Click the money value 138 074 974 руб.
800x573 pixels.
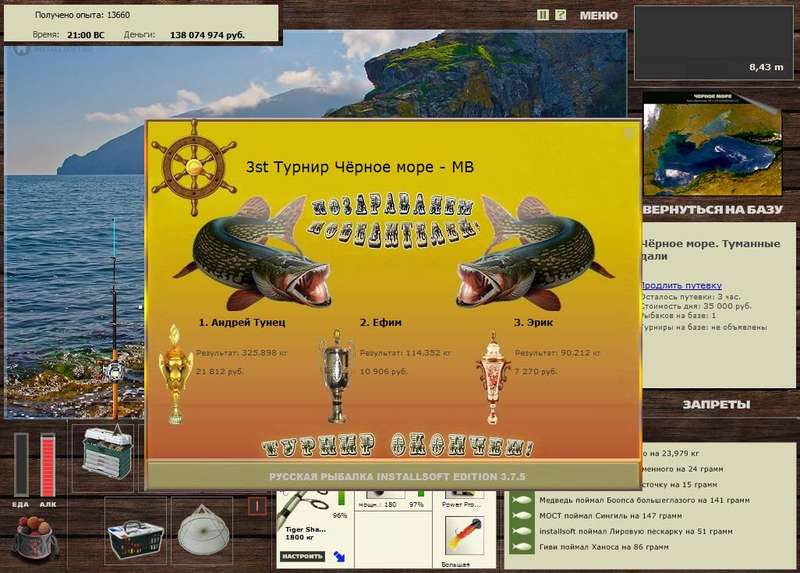tap(207, 35)
